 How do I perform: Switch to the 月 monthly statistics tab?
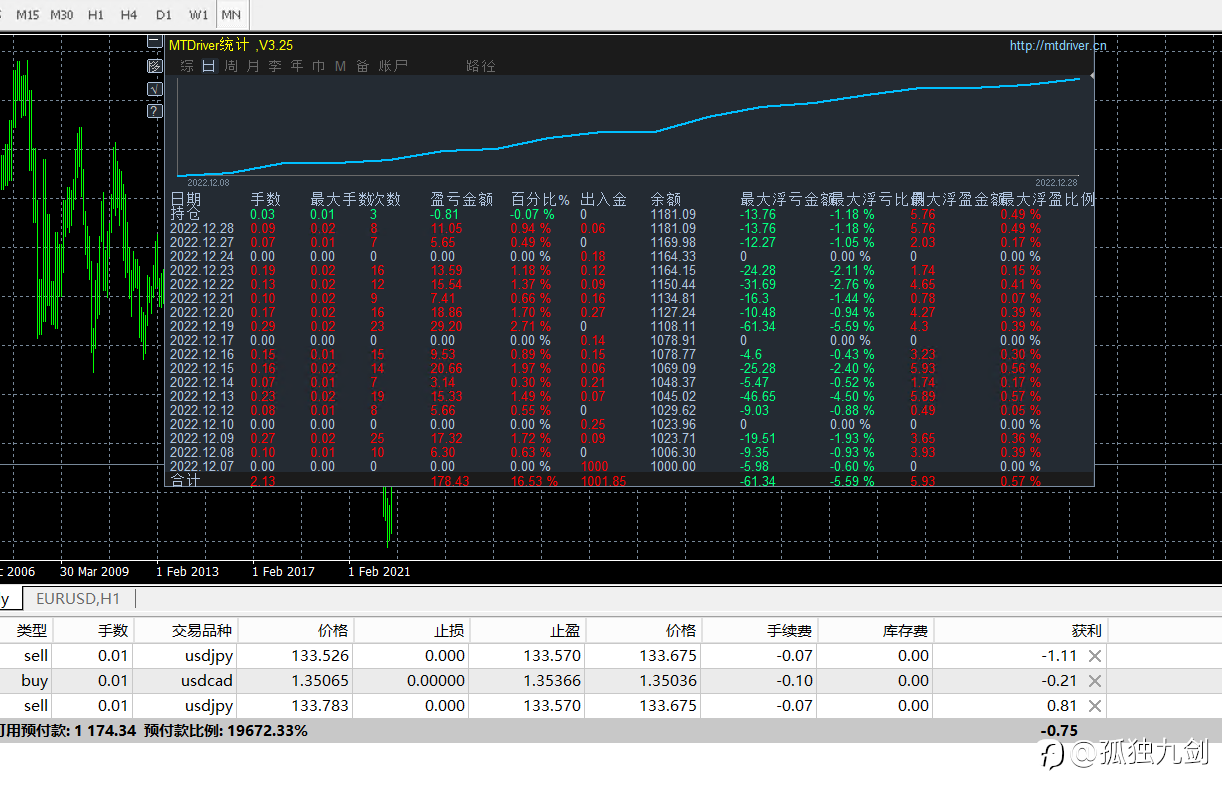pyautogui.click(x=252, y=66)
